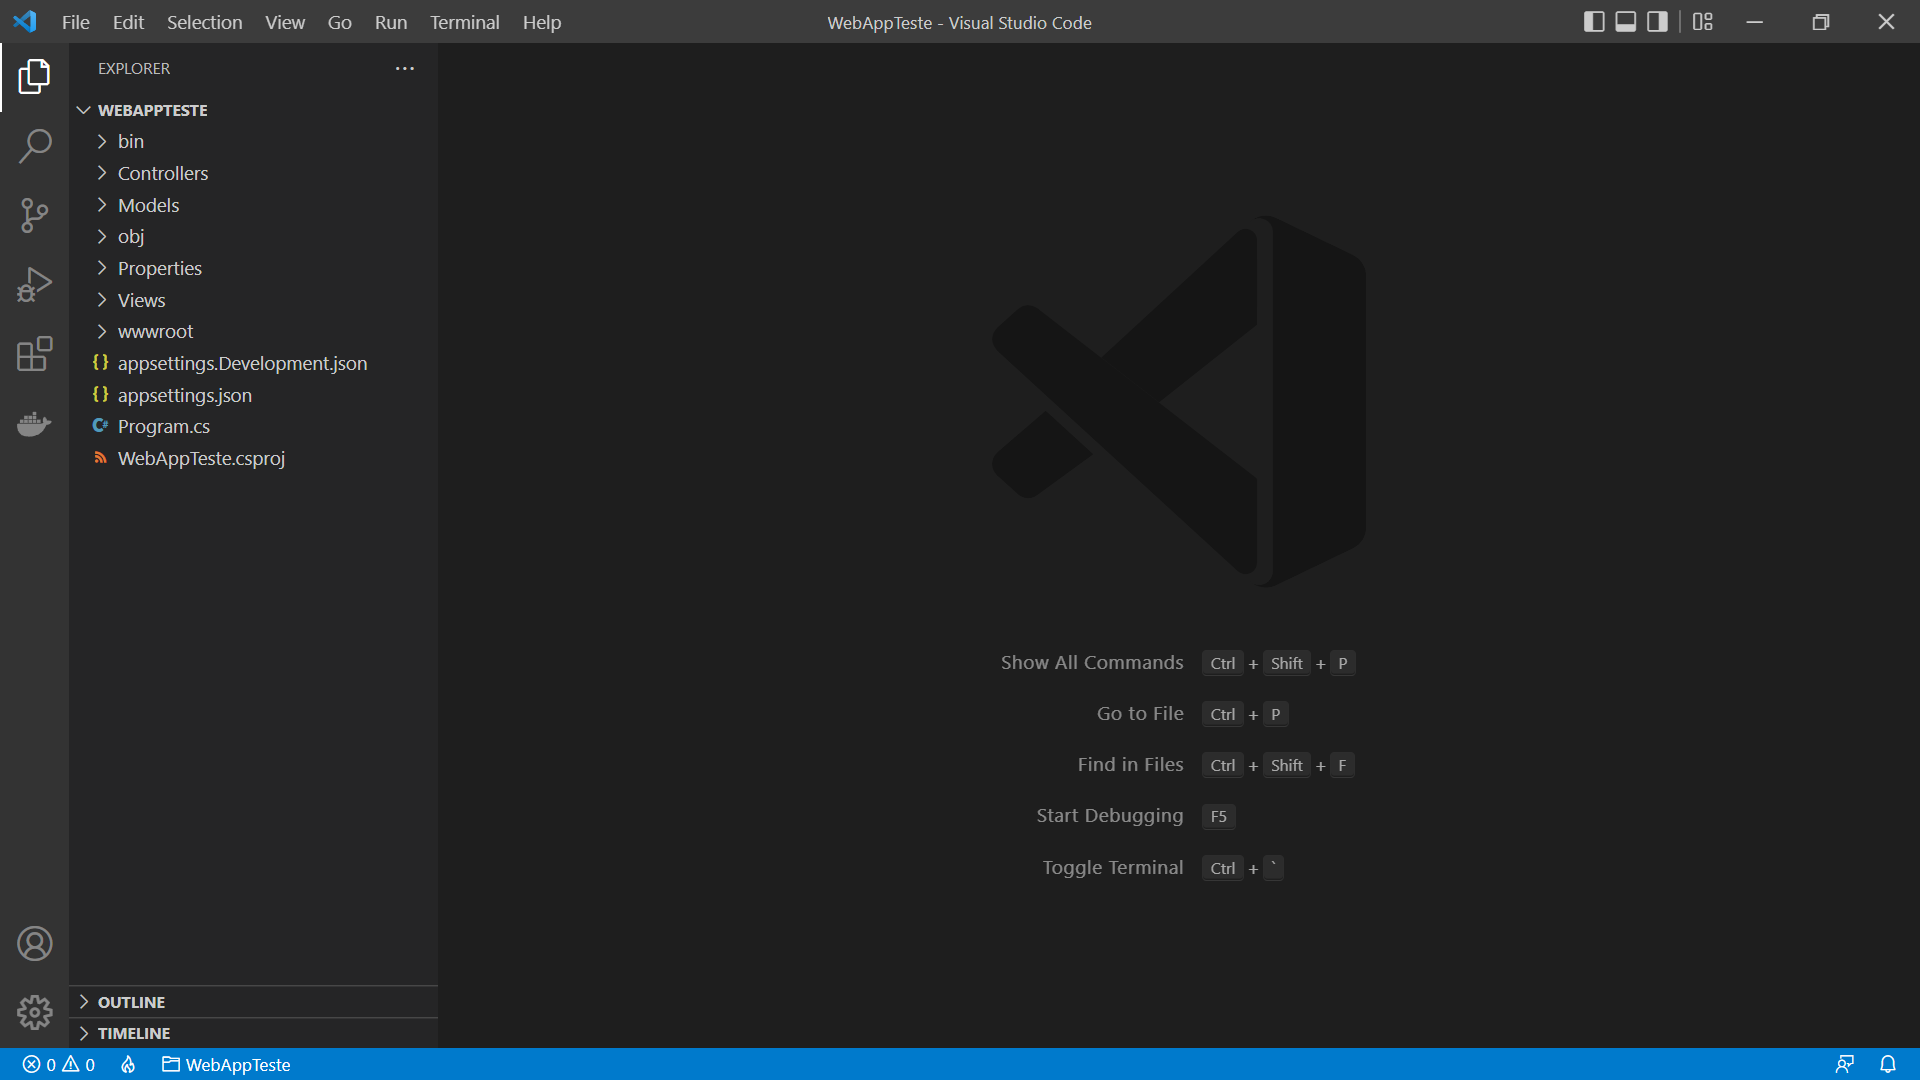The image size is (1920, 1080).
Task: Click errors and warnings count in status bar
Action: click(59, 1064)
